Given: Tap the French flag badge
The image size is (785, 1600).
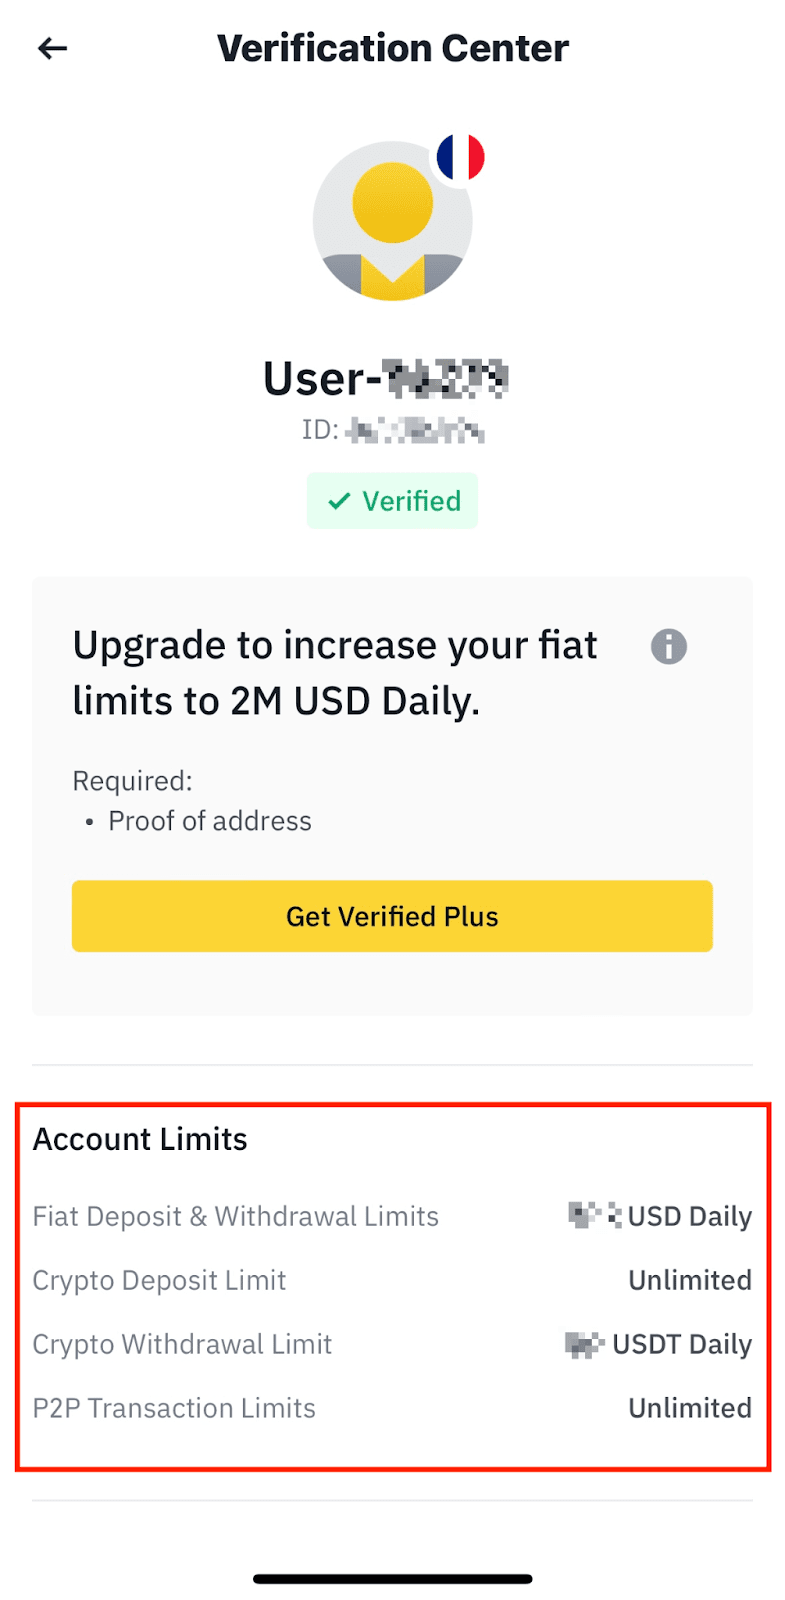Looking at the screenshot, I should [460, 158].
